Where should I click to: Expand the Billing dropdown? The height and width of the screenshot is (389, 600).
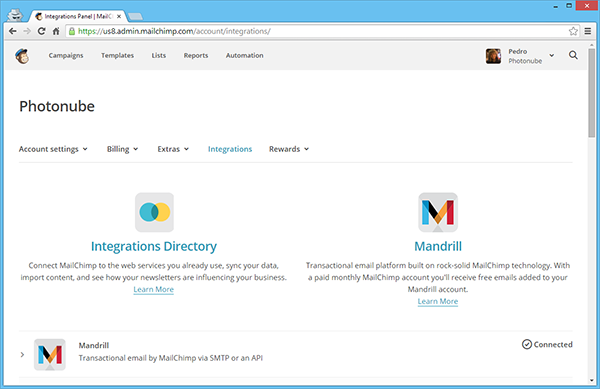122,149
